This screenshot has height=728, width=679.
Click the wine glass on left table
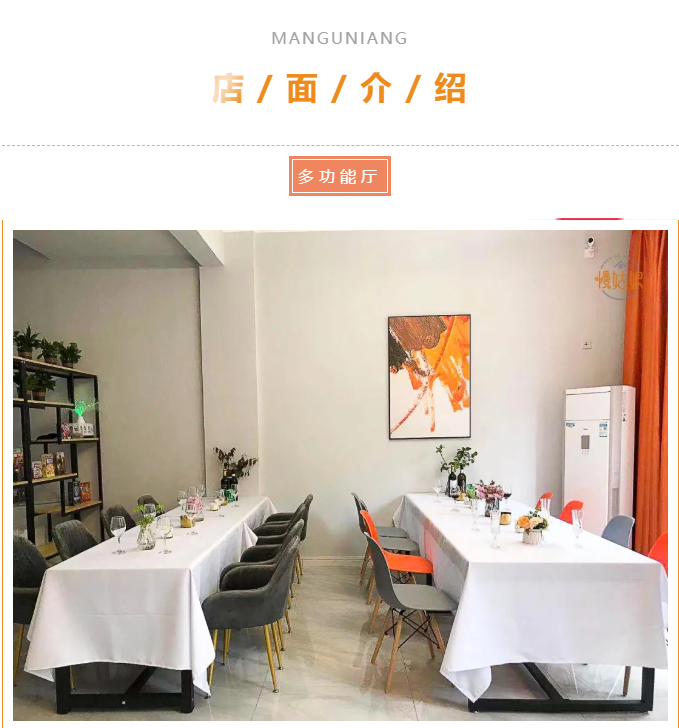[118, 534]
